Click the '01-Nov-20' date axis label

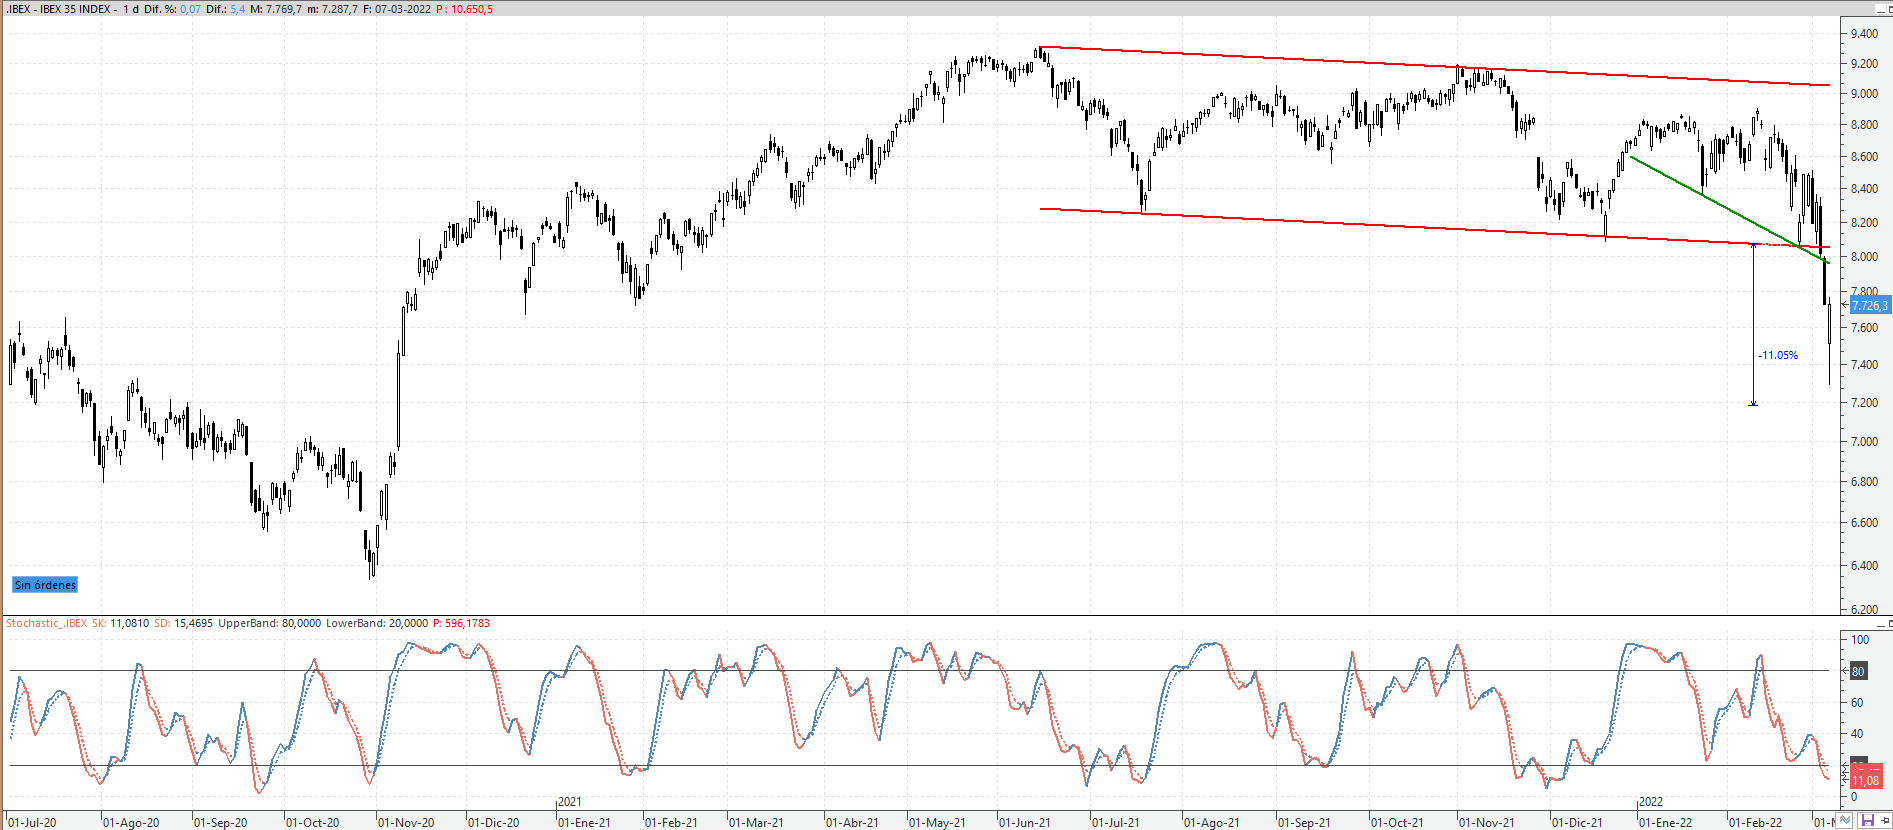pos(406,822)
